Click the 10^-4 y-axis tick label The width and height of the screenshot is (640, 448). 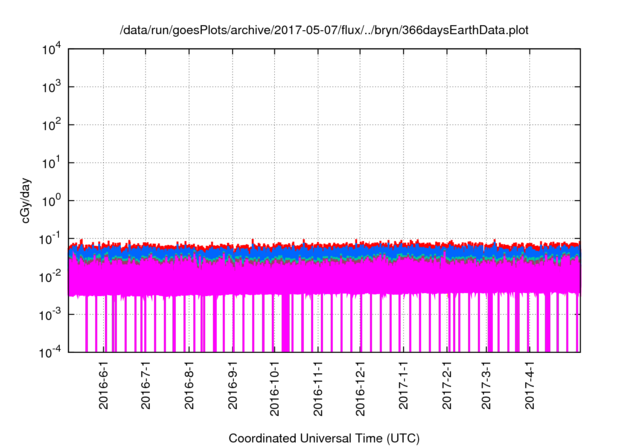point(50,352)
